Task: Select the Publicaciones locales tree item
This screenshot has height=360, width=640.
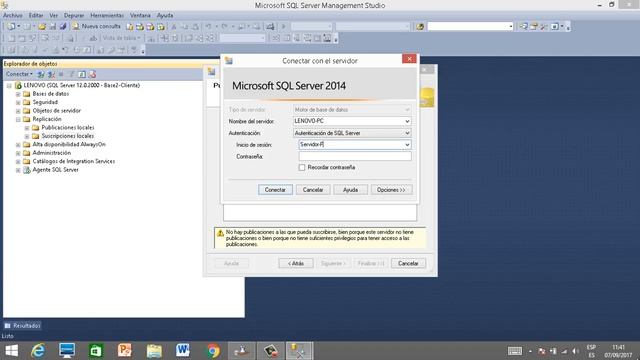Action: point(67,127)
